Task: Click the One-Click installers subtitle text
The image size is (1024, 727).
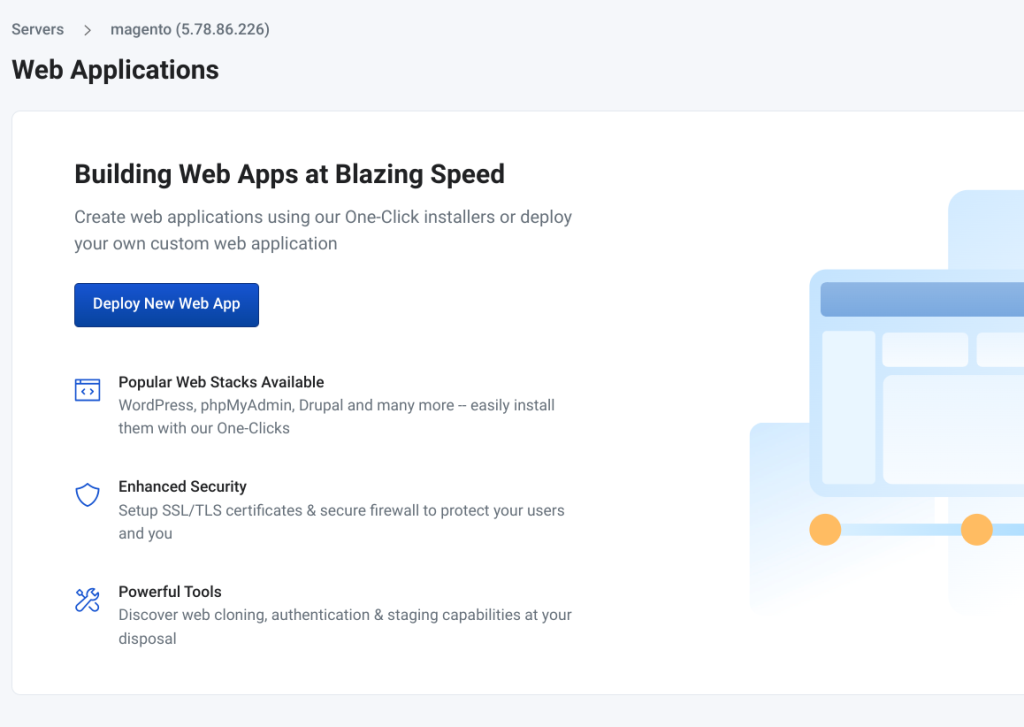Action: (323, 230)
